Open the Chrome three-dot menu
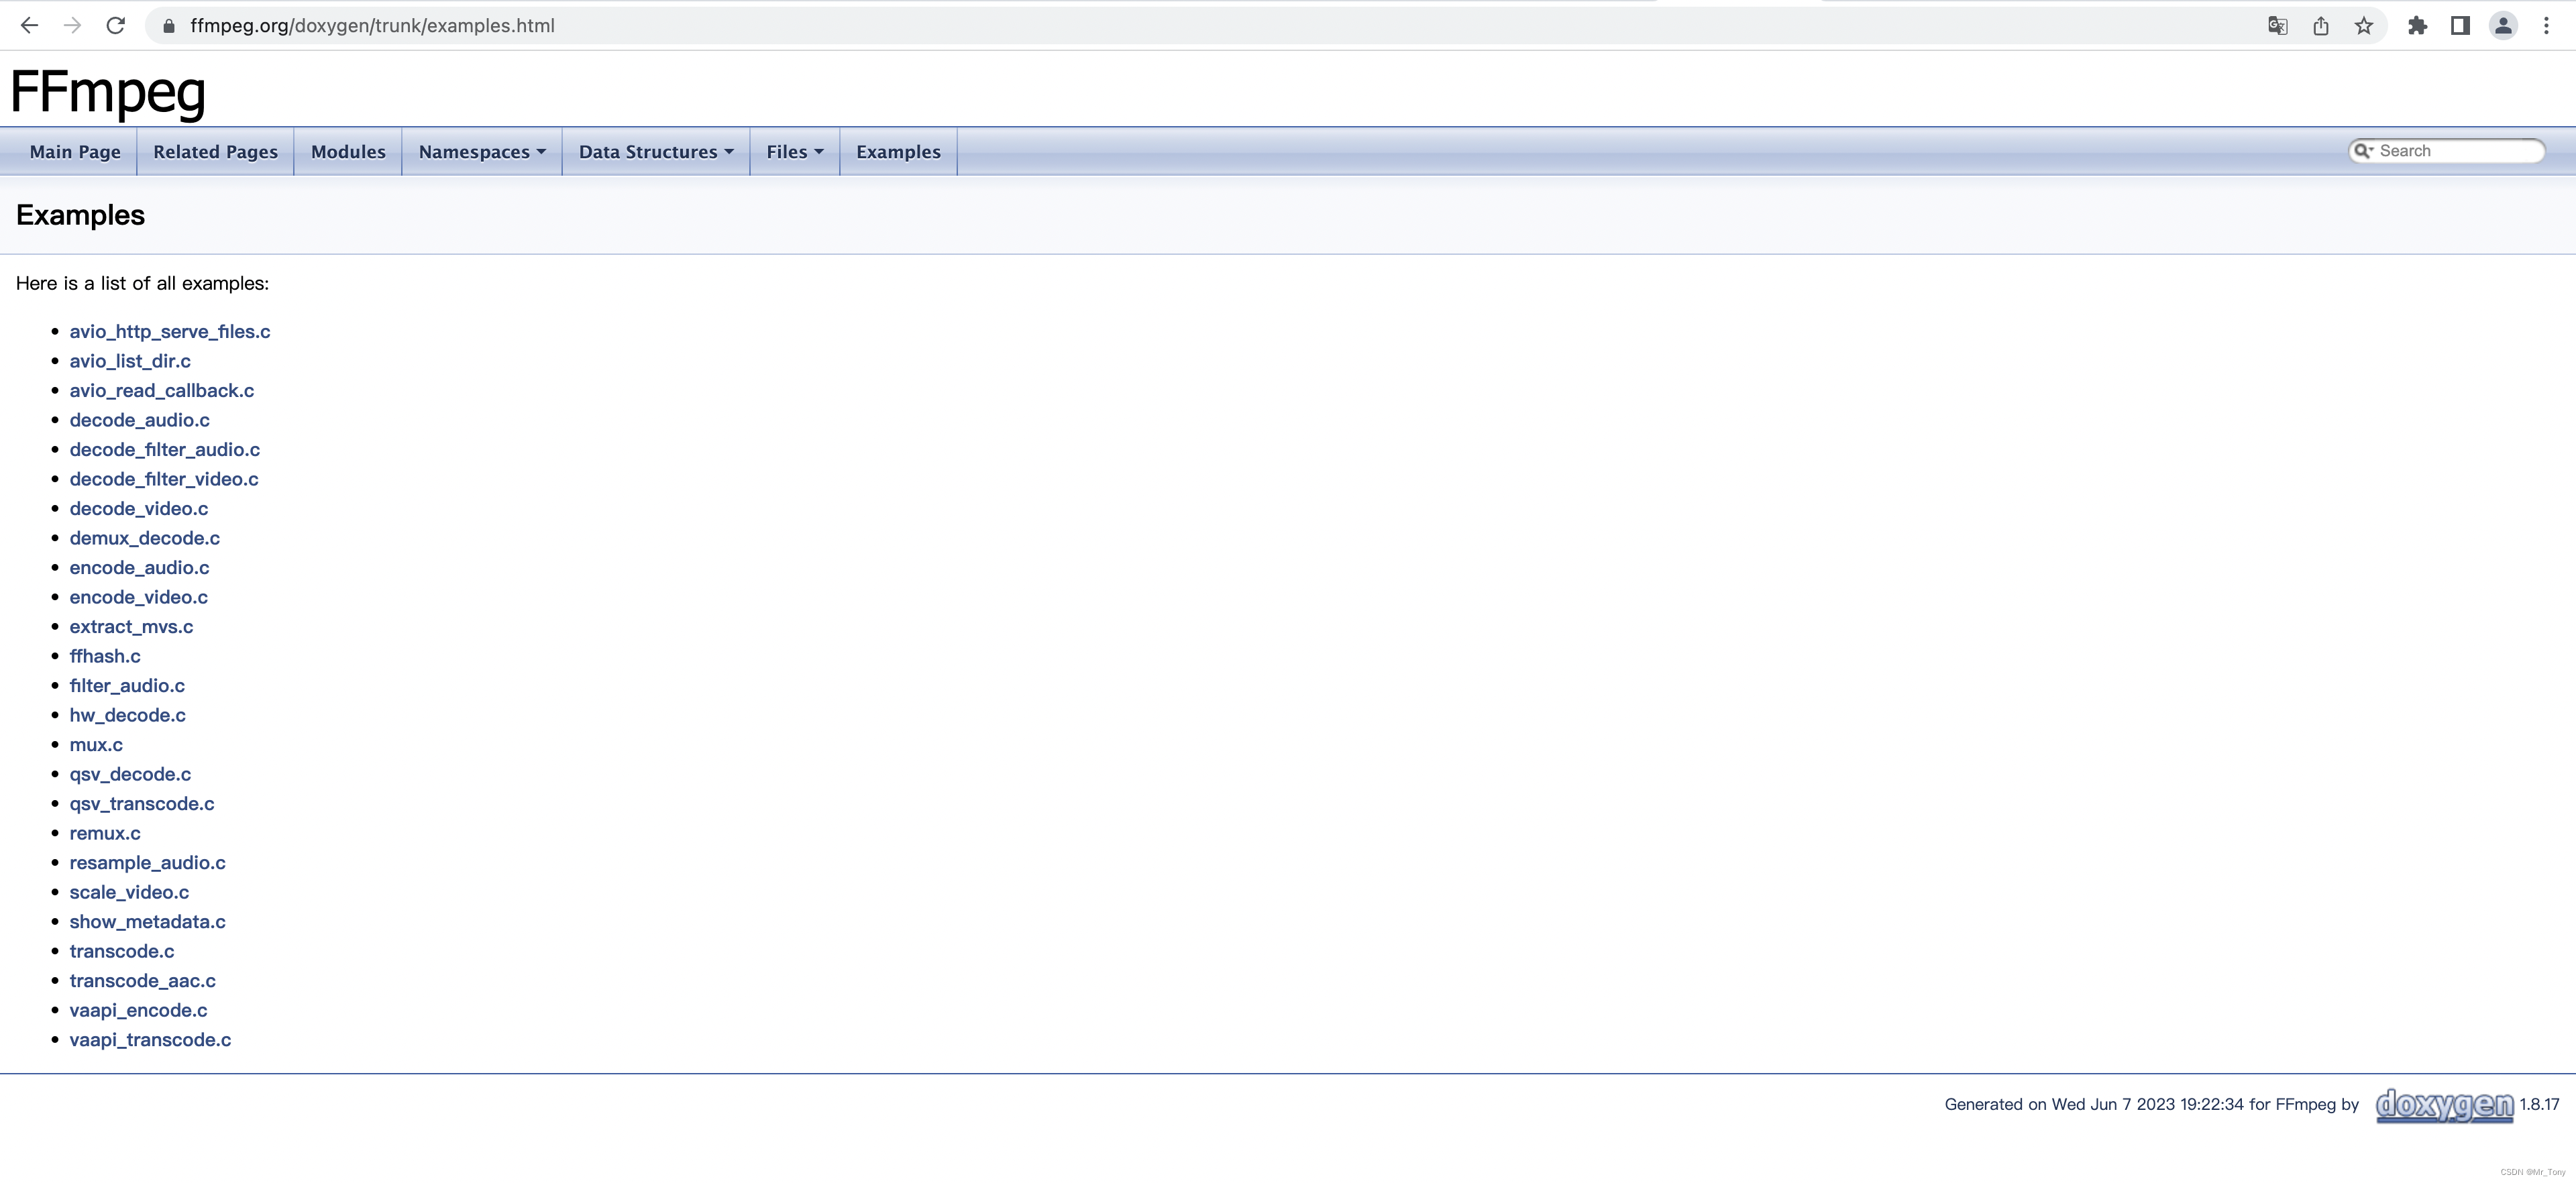The height and width of the screenshot is (1183, 2576). pos(2546,26)
